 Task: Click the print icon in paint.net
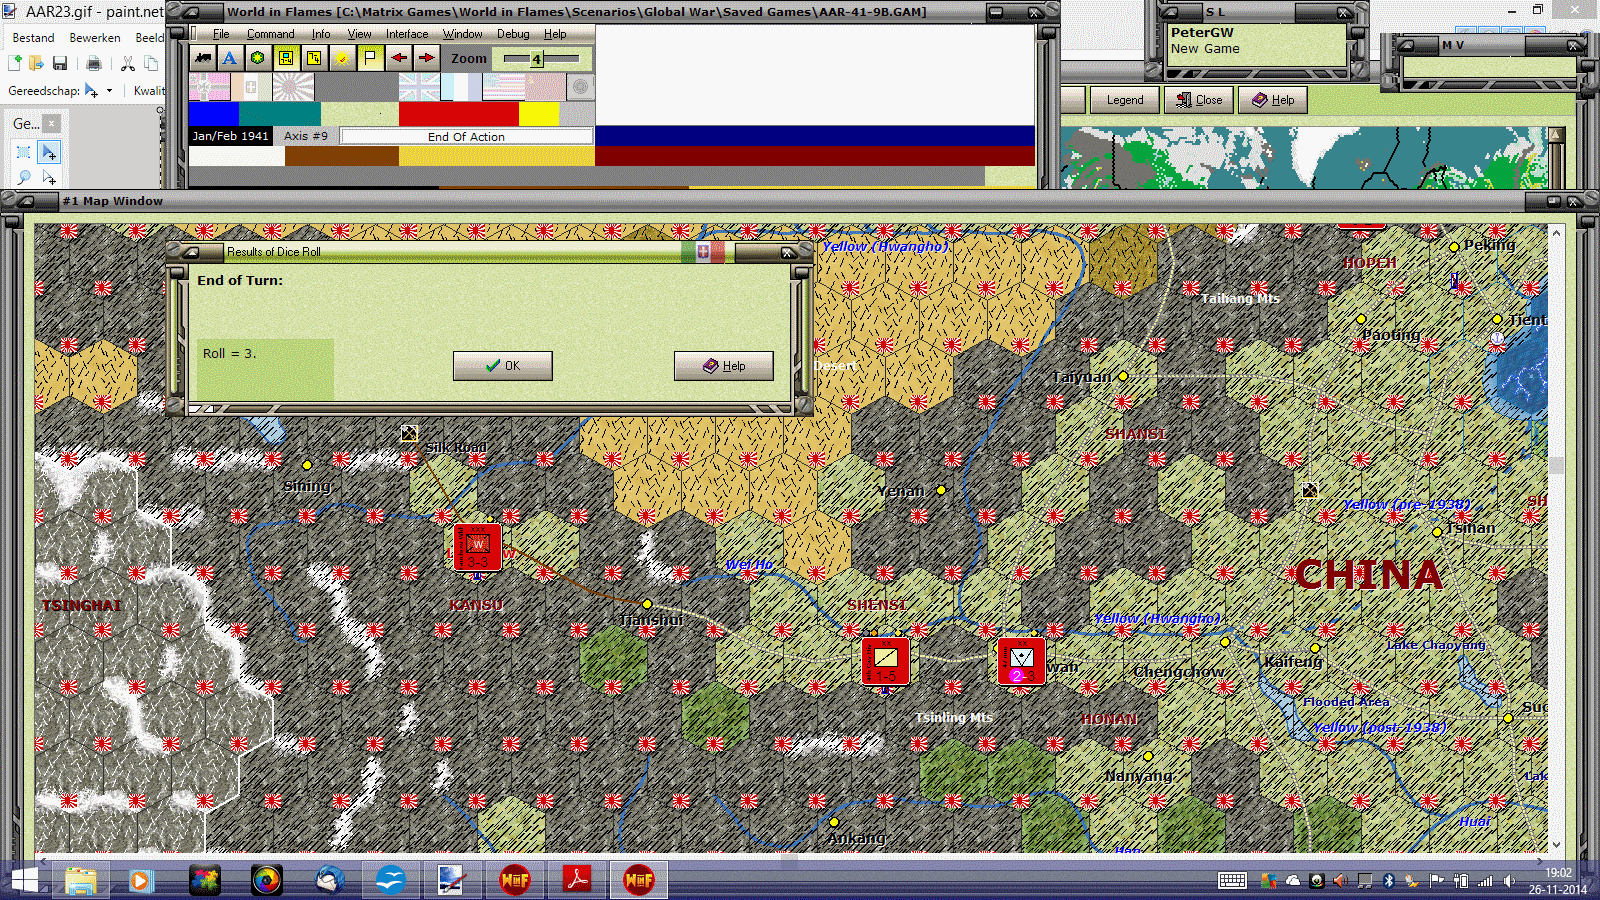(x=94, y=63)
